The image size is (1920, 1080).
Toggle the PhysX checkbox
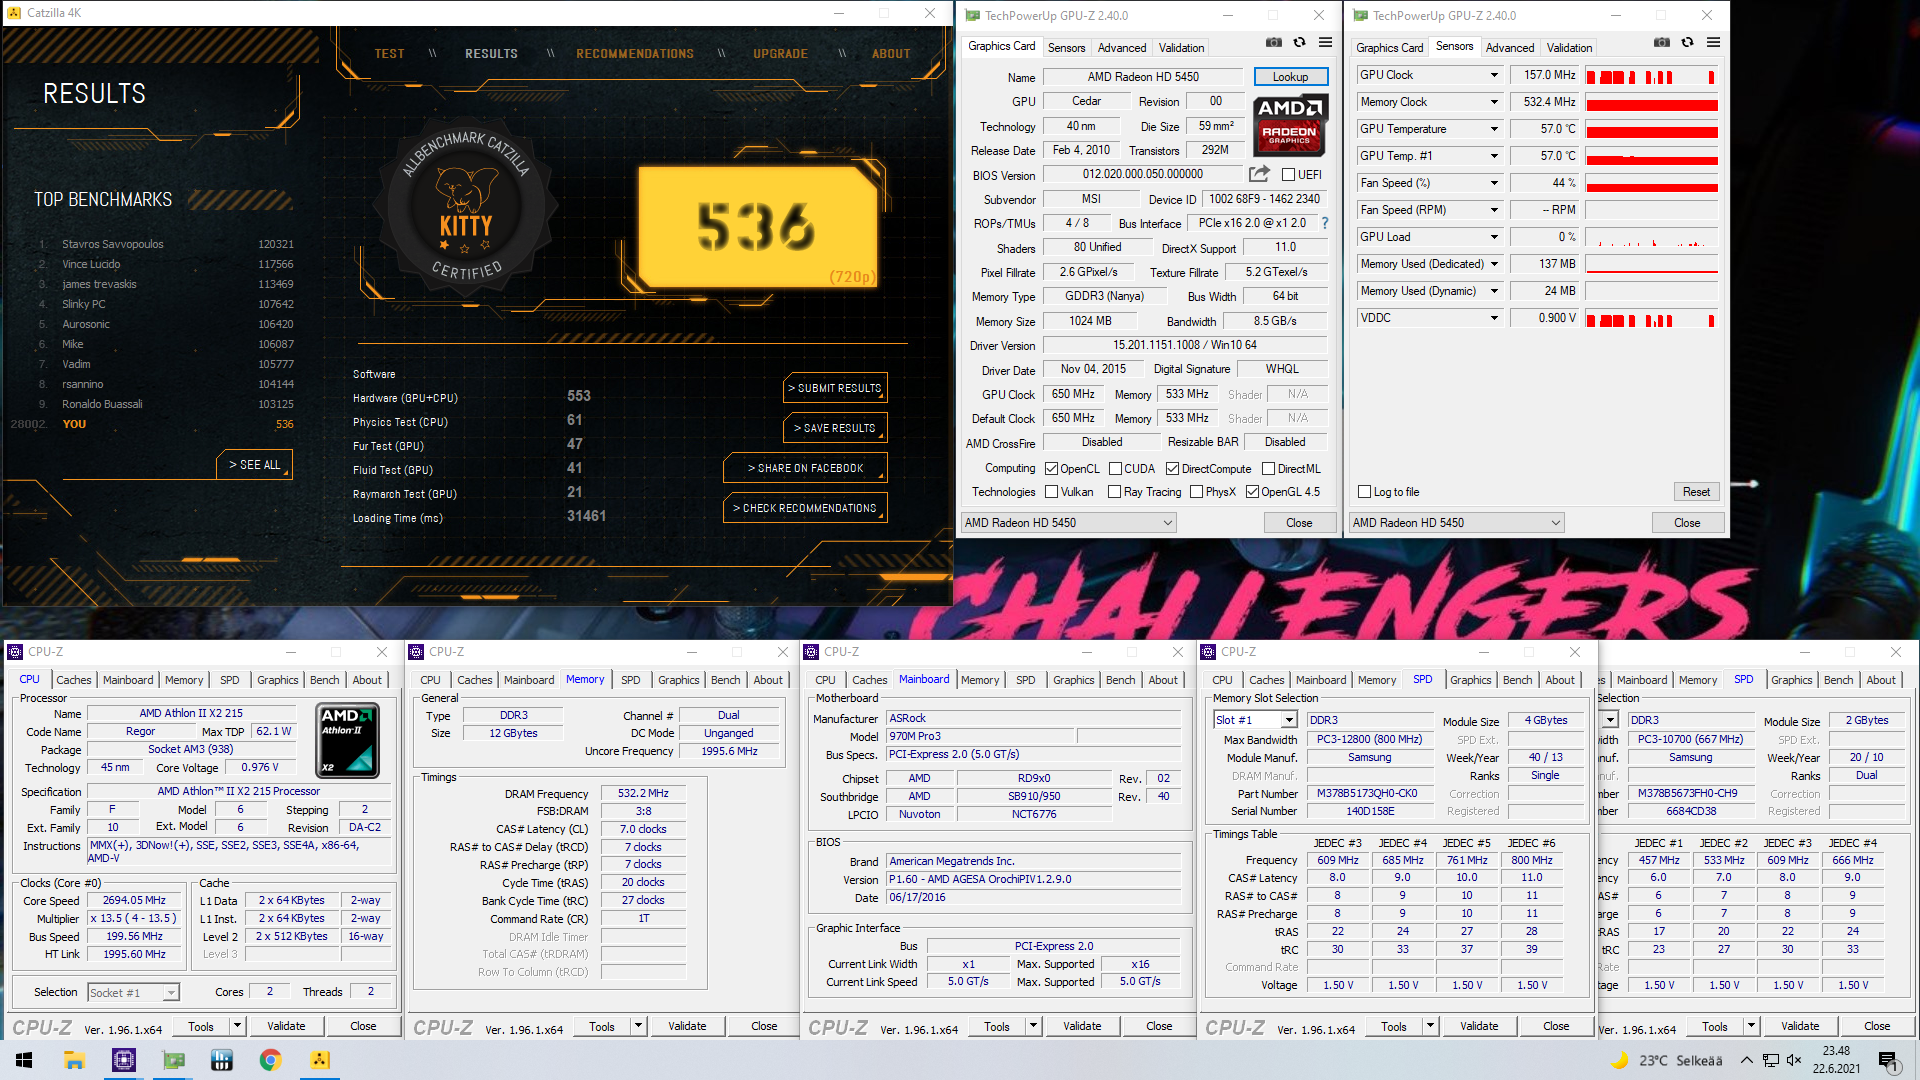(x=1196, y=492)
